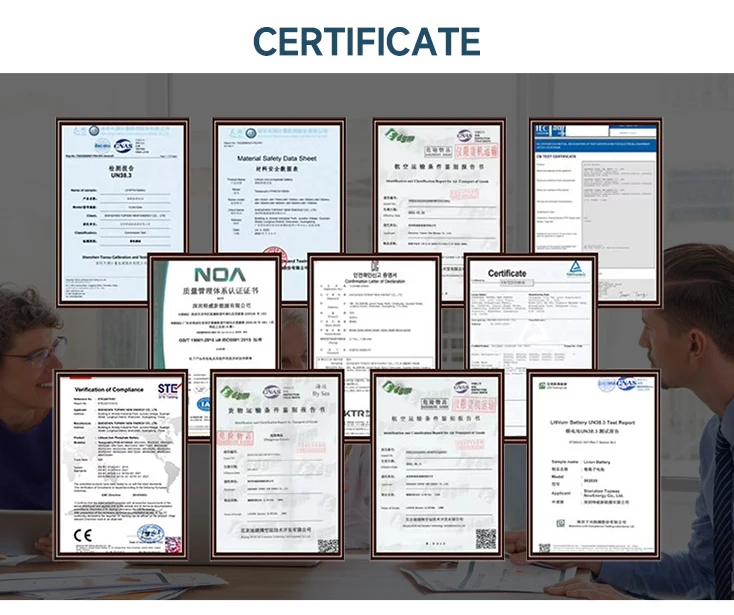Viewport: 734px width, 615px height.
Task: Open the air transport report next to CB certificate
Action: click(439, 187)
